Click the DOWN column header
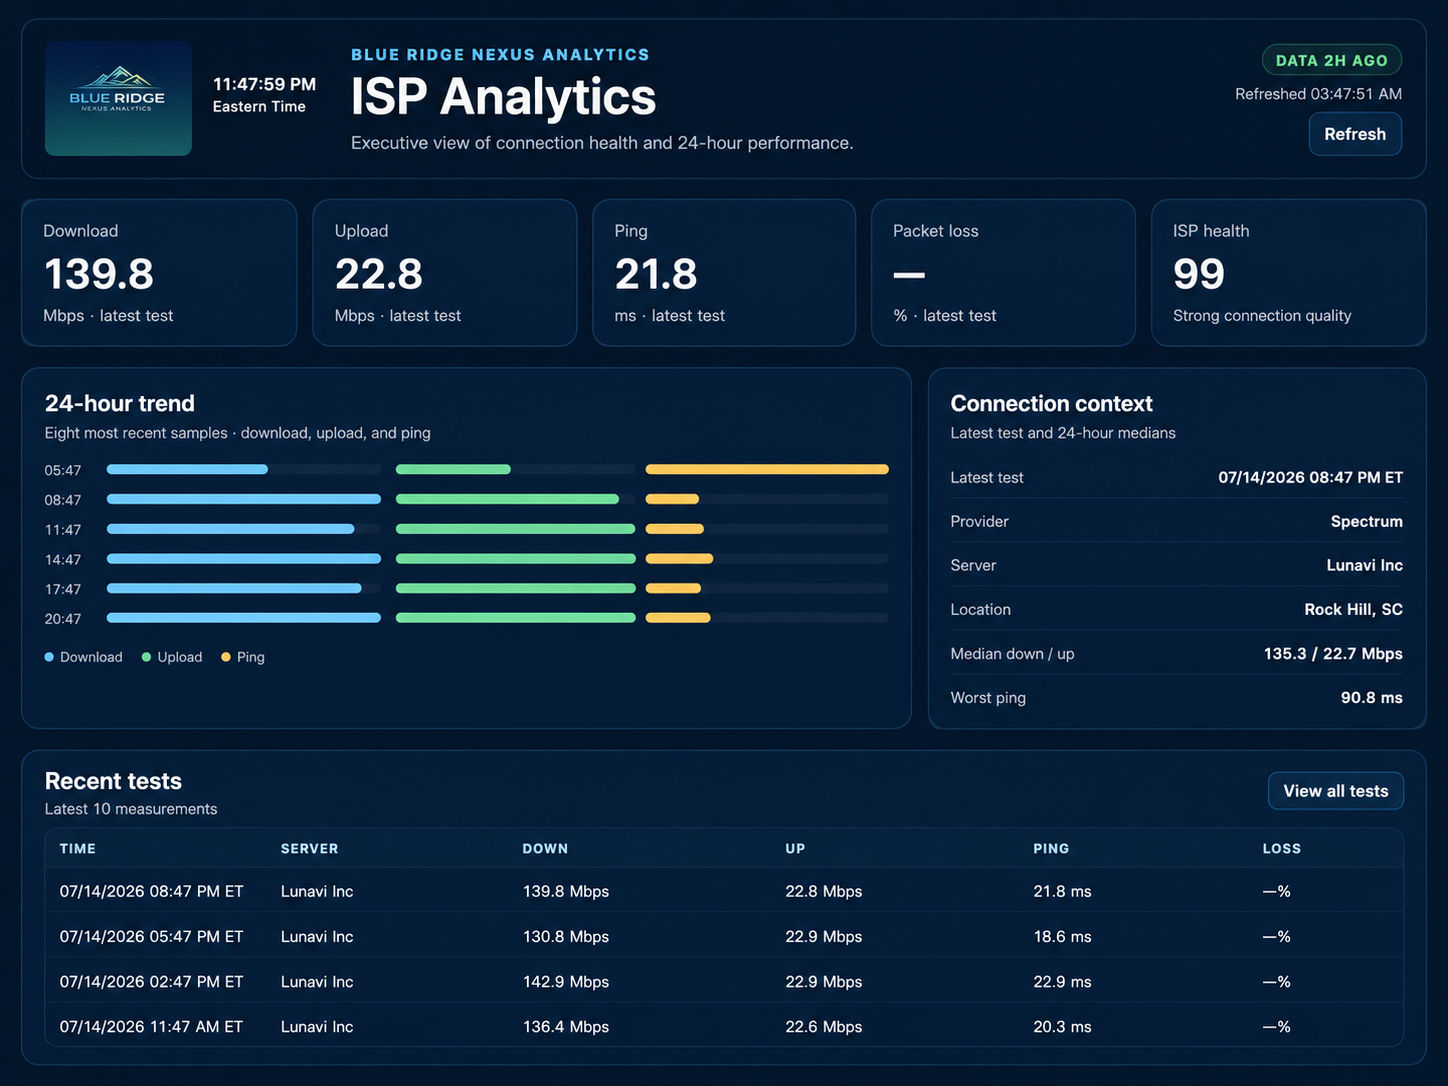Image resolution: width=1448 pixels, height=1086 pixels. [x=545, y=849]
